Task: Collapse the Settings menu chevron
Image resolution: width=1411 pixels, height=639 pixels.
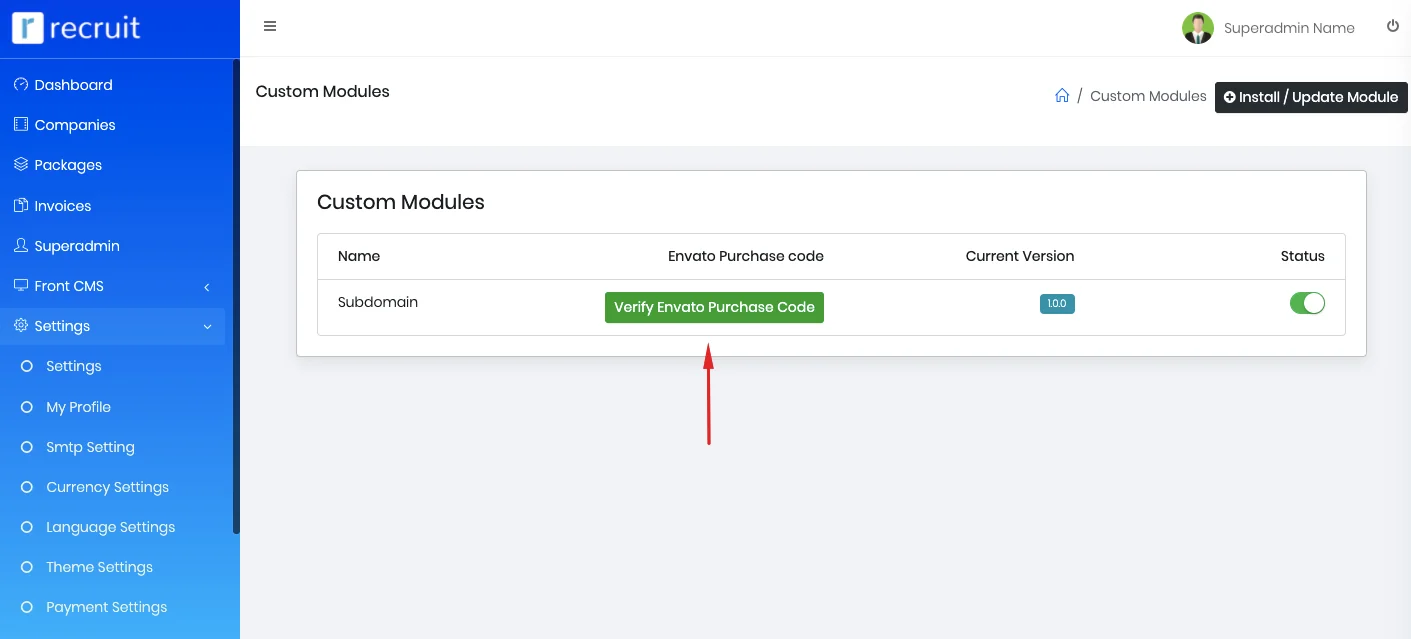Action: coord(207,327)
